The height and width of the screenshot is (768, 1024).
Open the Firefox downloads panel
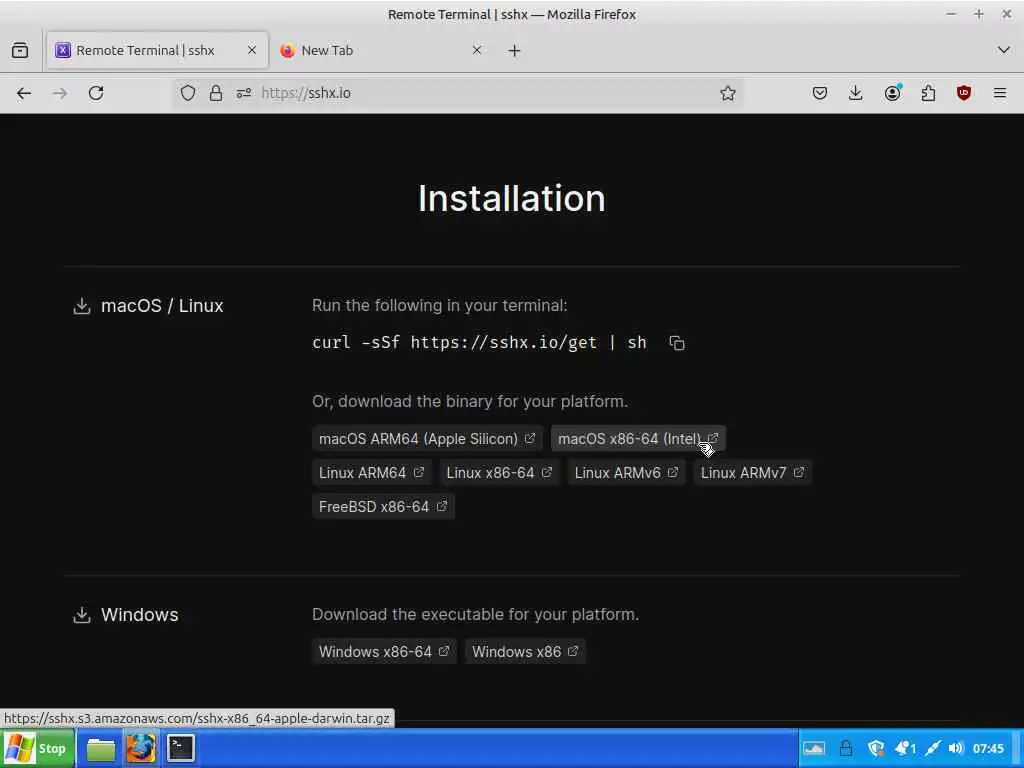coord(855,93)
